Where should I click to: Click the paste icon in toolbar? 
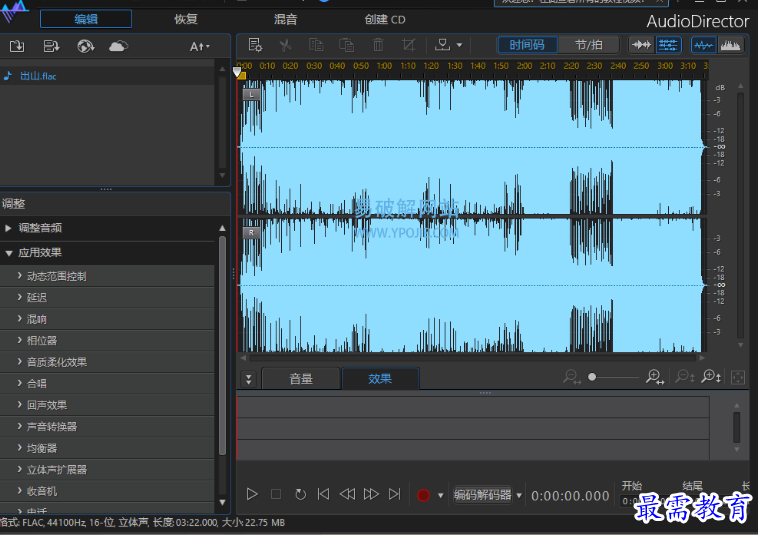(x=347, y=45)
